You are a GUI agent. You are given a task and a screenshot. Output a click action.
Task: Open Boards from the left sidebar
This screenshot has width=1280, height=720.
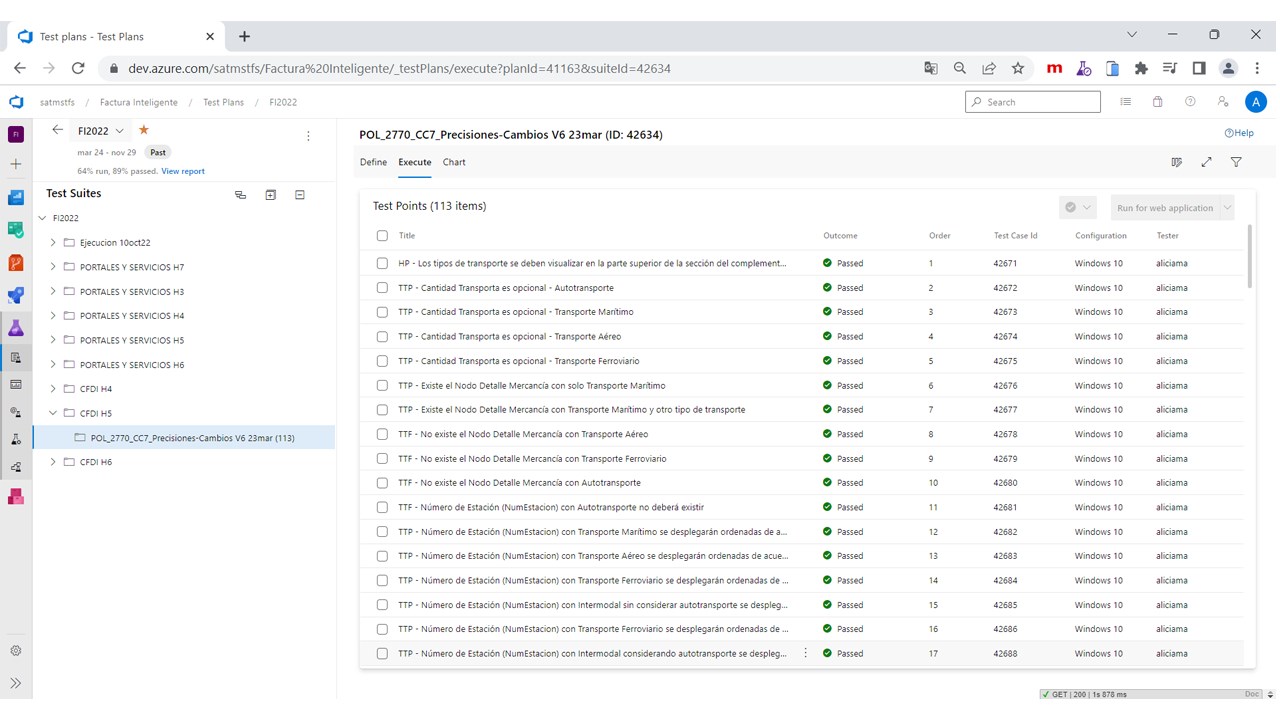16,230
